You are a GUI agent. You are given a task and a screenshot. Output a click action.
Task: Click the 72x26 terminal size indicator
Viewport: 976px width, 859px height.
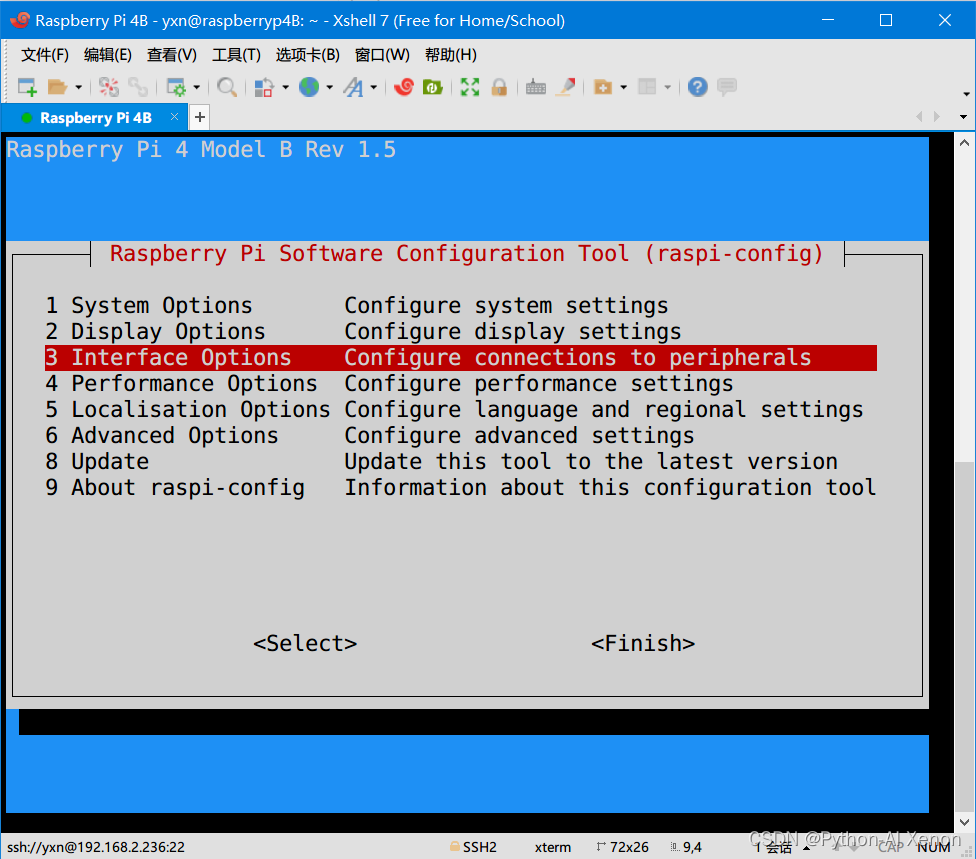(x=629, y=847)
